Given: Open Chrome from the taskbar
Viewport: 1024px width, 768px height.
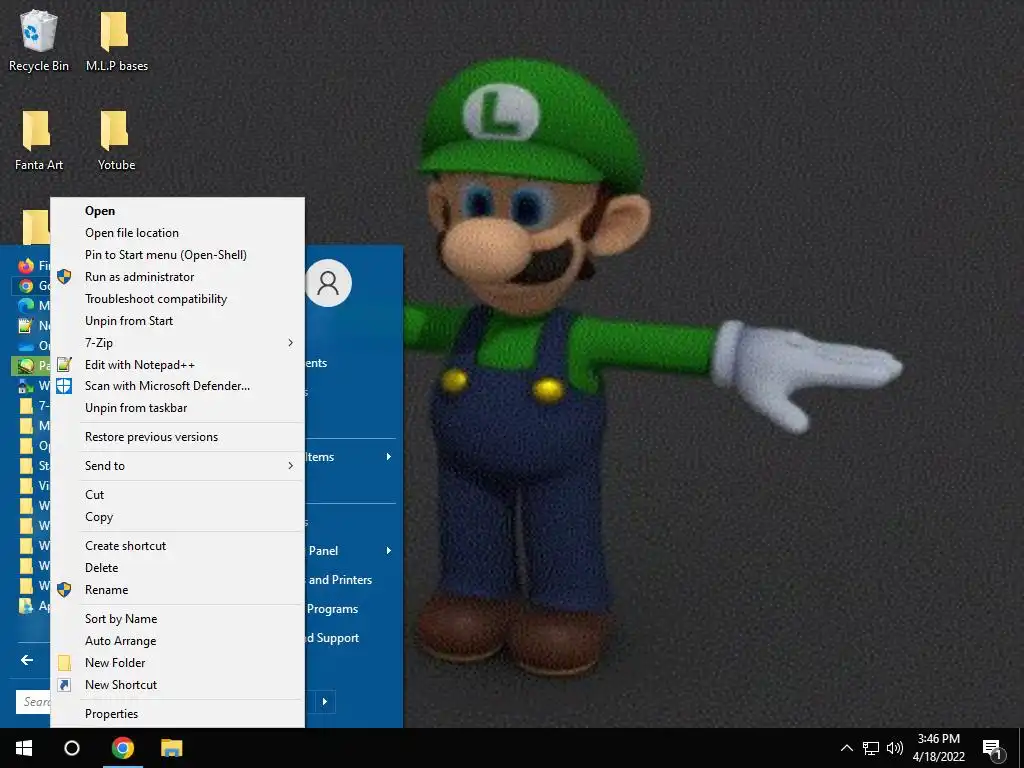Looking at the screenshot, I should (122, 748).
